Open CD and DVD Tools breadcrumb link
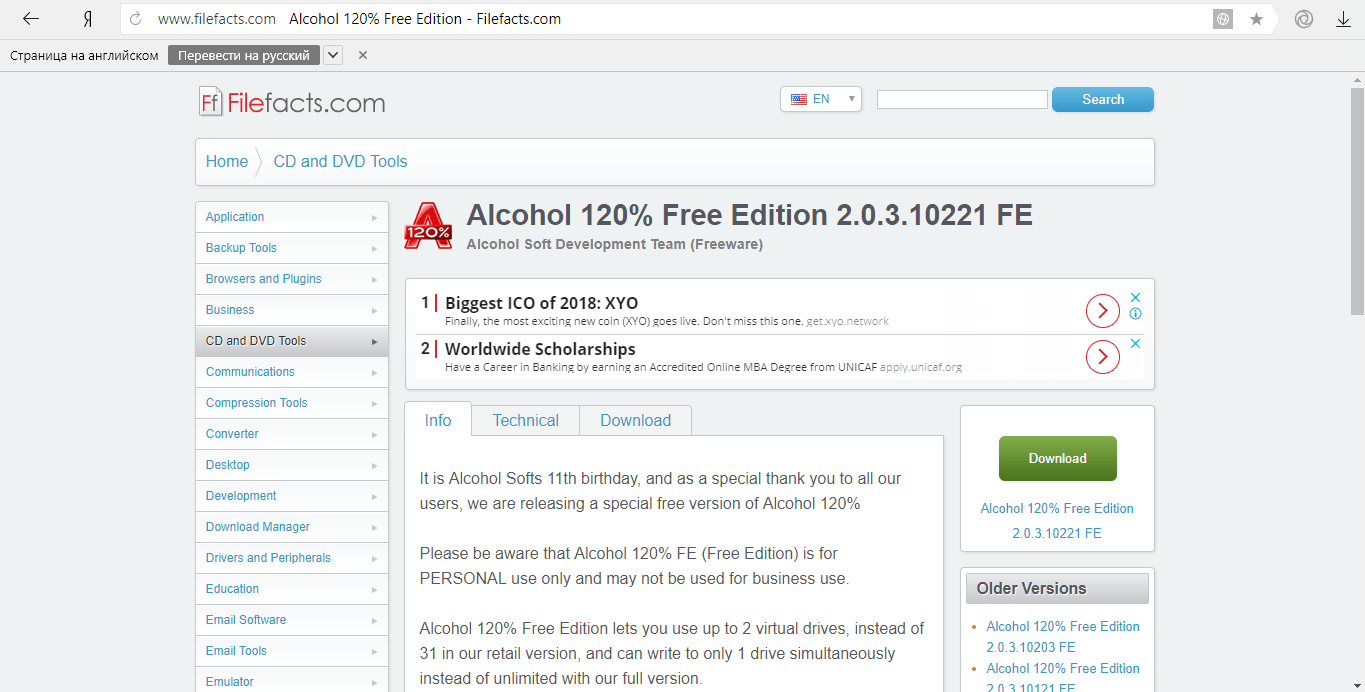 [341, 161]
